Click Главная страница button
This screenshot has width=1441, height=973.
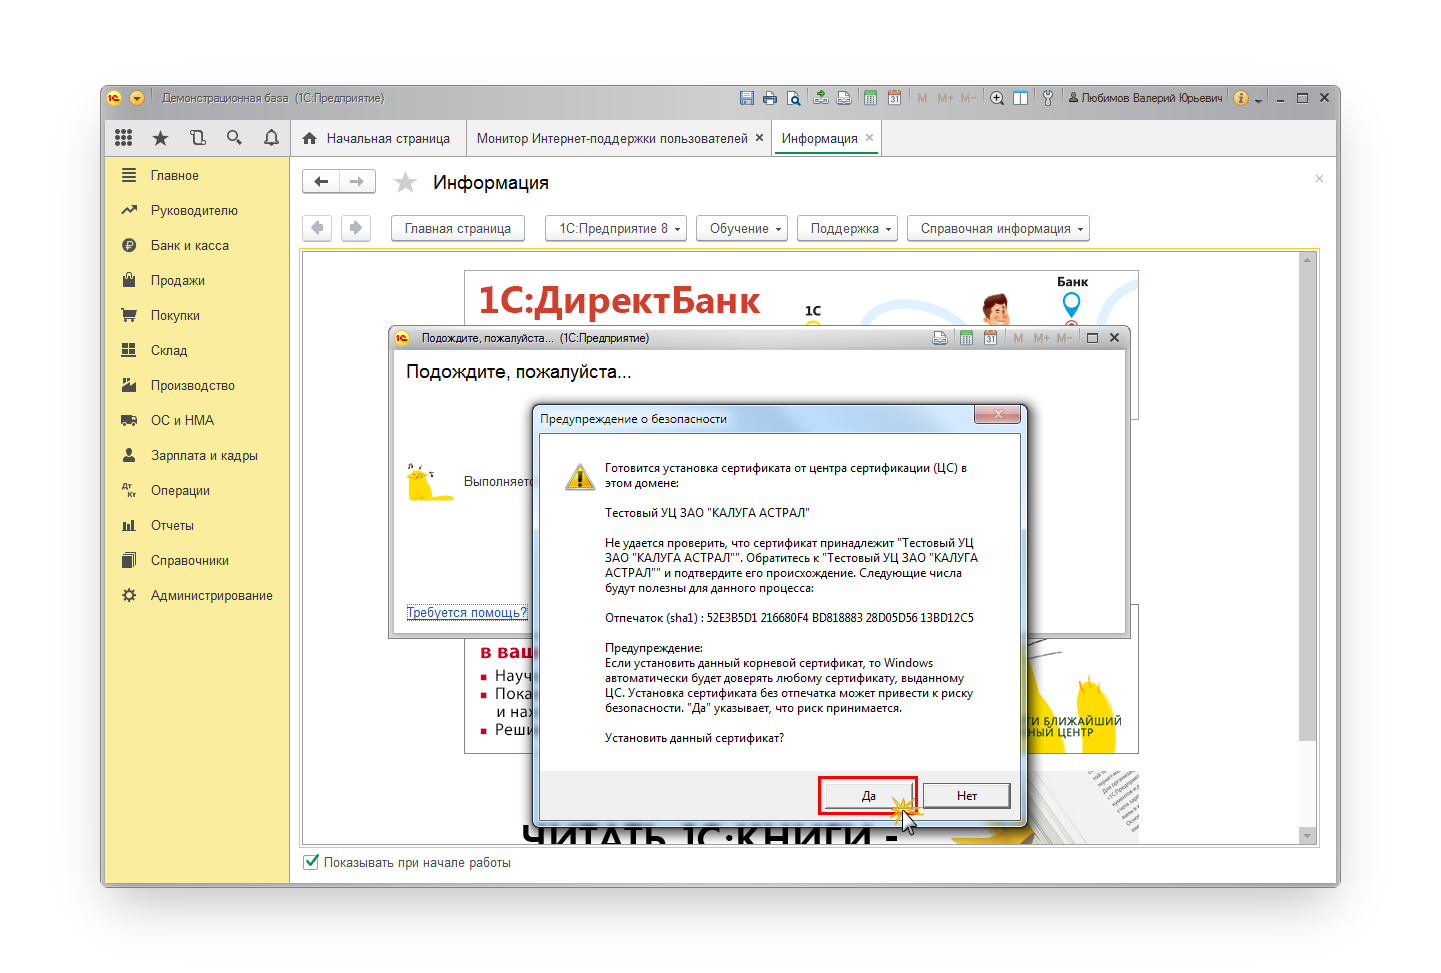(x=458, y=228)
